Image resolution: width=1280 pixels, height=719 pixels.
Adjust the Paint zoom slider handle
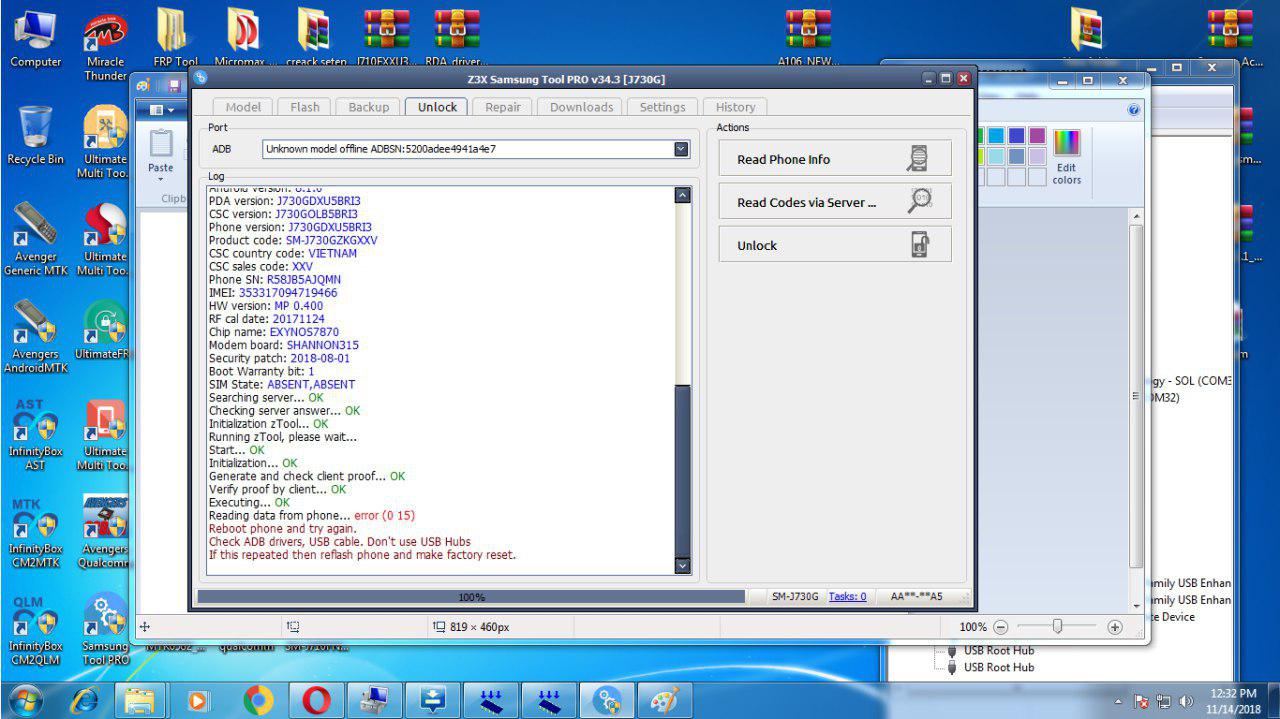point(1058,626)
